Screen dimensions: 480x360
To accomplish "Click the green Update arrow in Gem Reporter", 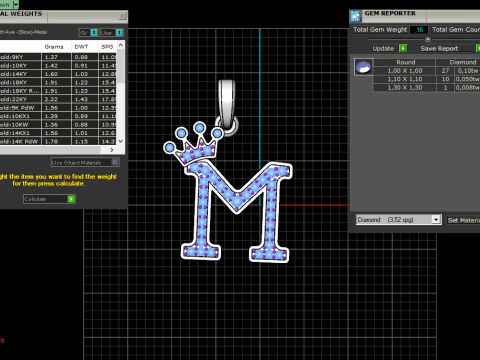I will [403, 48].
